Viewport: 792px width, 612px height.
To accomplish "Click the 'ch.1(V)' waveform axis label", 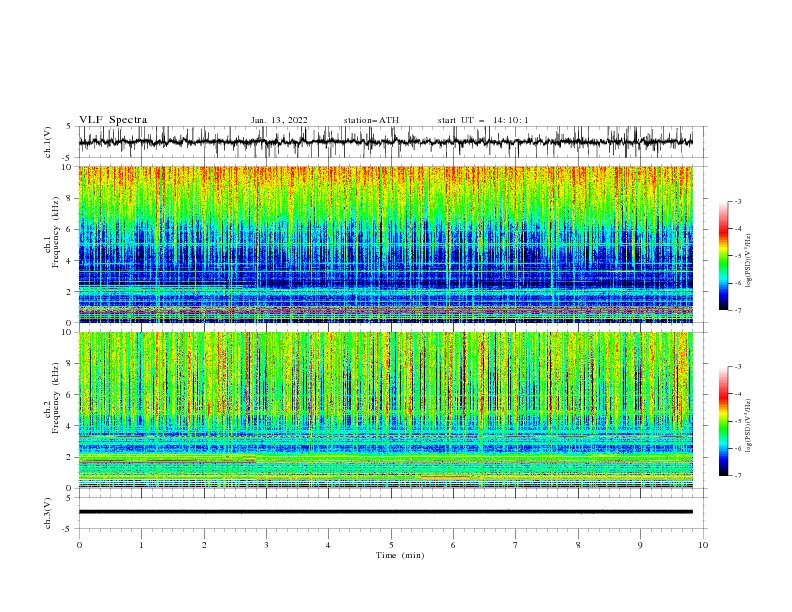I will pos(48,142).
